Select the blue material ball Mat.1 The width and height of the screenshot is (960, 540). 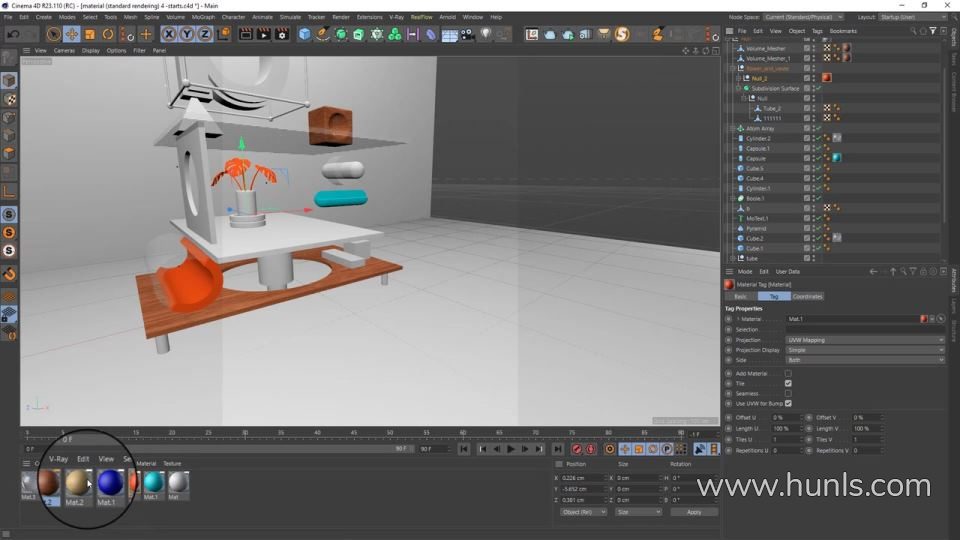click(109, 484)
